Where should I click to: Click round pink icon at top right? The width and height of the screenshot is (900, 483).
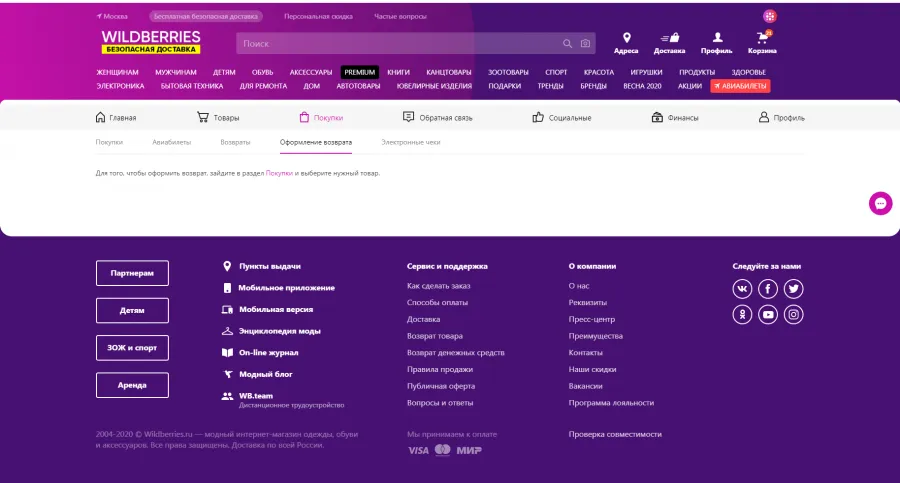pos(770,16)
